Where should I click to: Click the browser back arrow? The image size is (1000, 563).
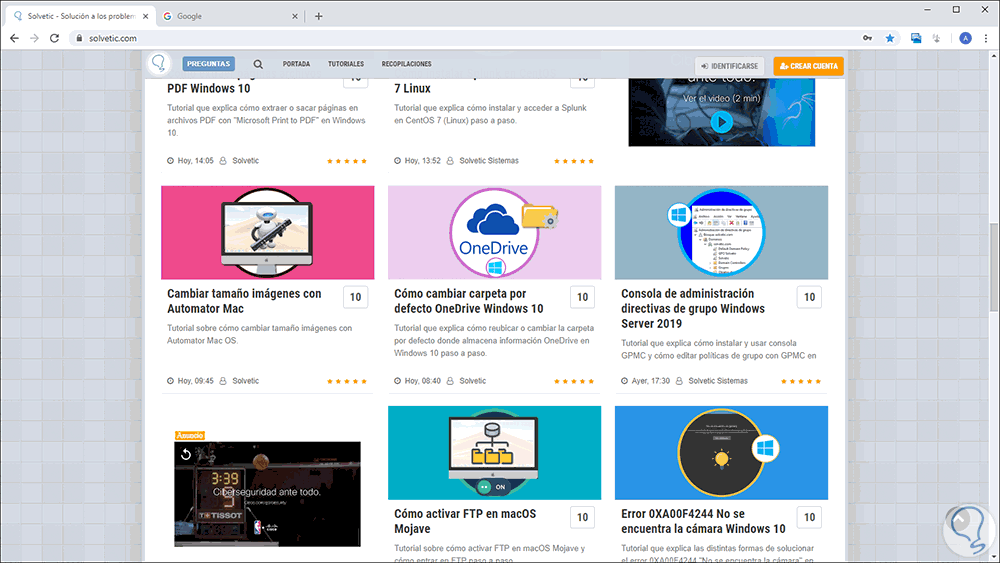pyautogui.click(x=14, y=38)
